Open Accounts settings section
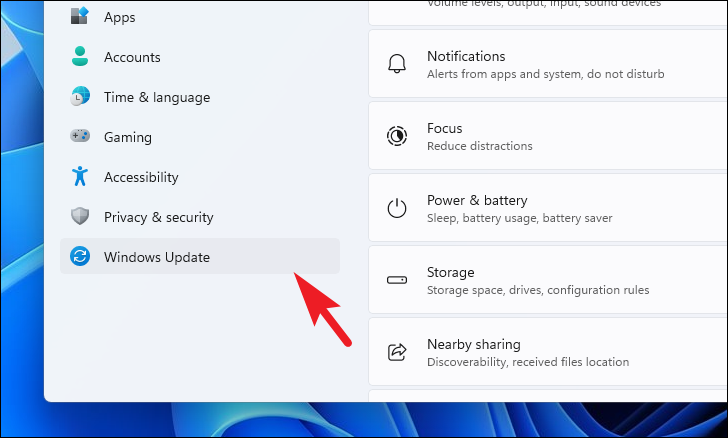Viewport: 728px width, 438px height. click(x=200, y=57)
